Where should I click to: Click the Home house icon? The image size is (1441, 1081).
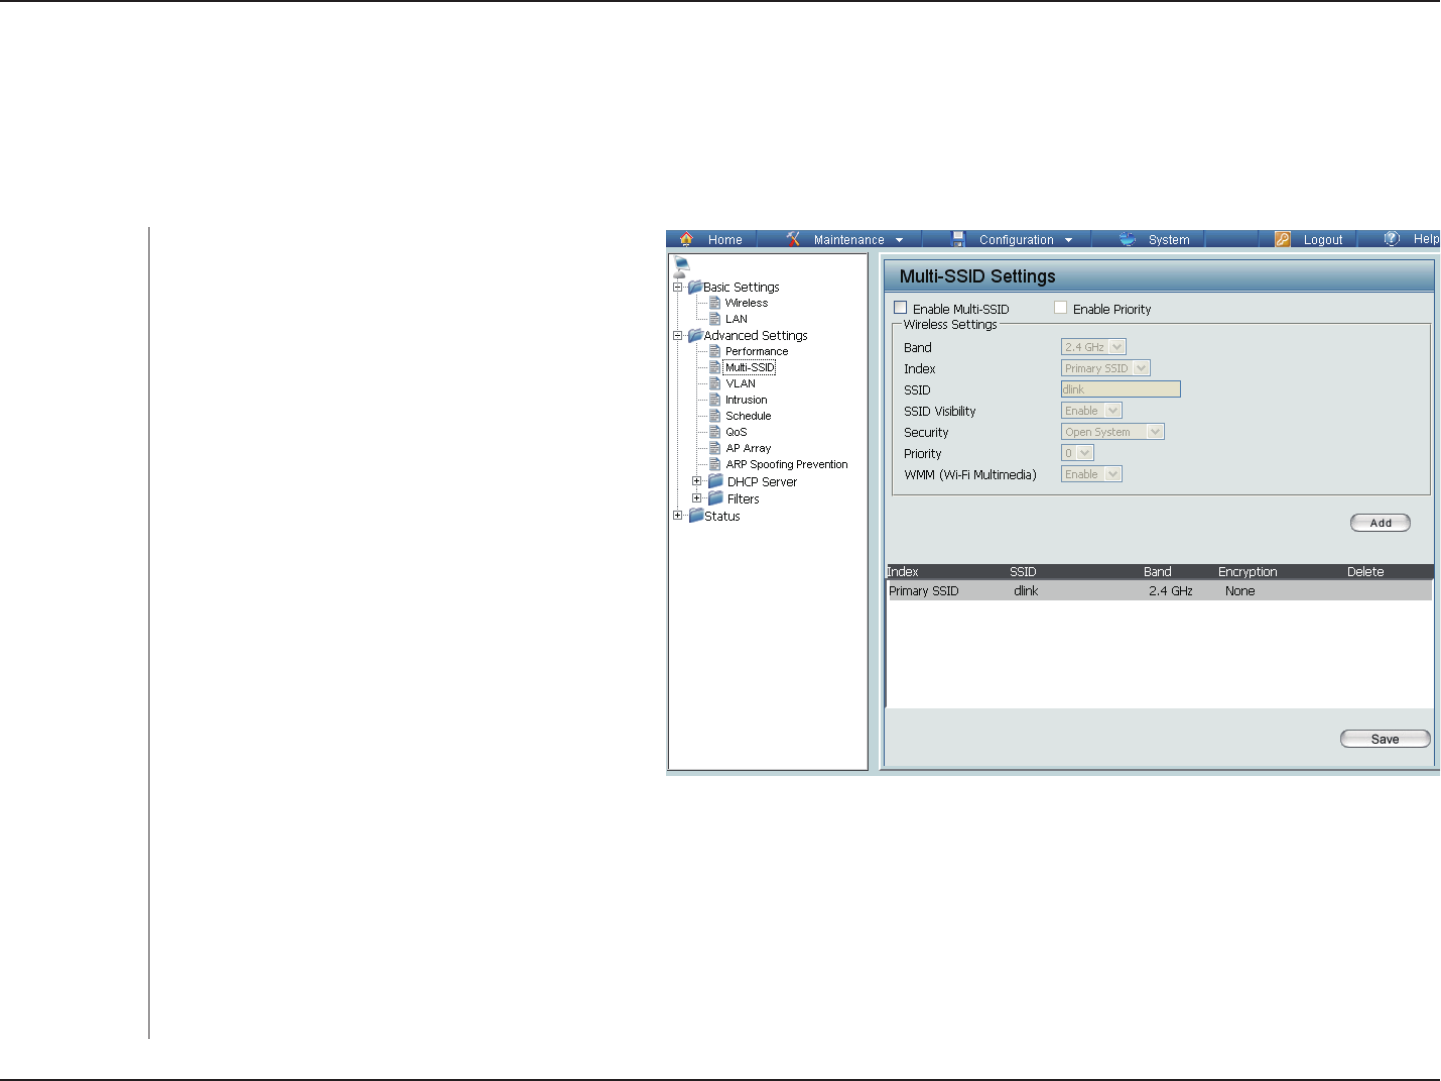click(686, 239)
